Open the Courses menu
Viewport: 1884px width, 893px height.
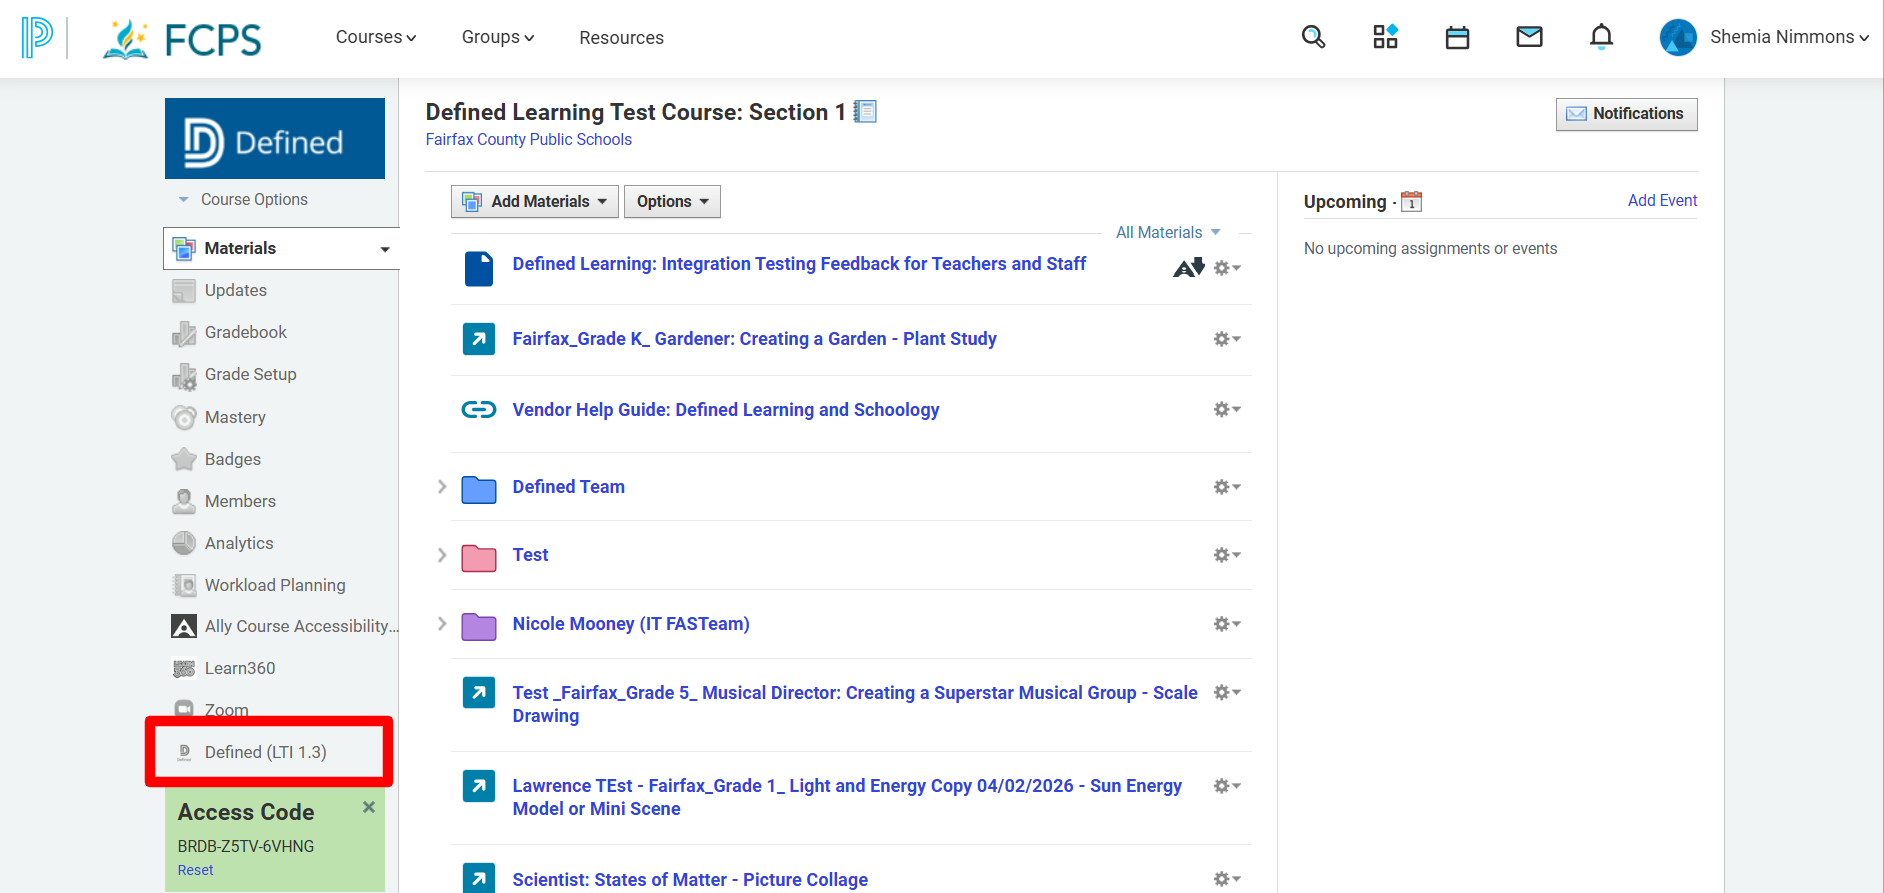point(376,37)
